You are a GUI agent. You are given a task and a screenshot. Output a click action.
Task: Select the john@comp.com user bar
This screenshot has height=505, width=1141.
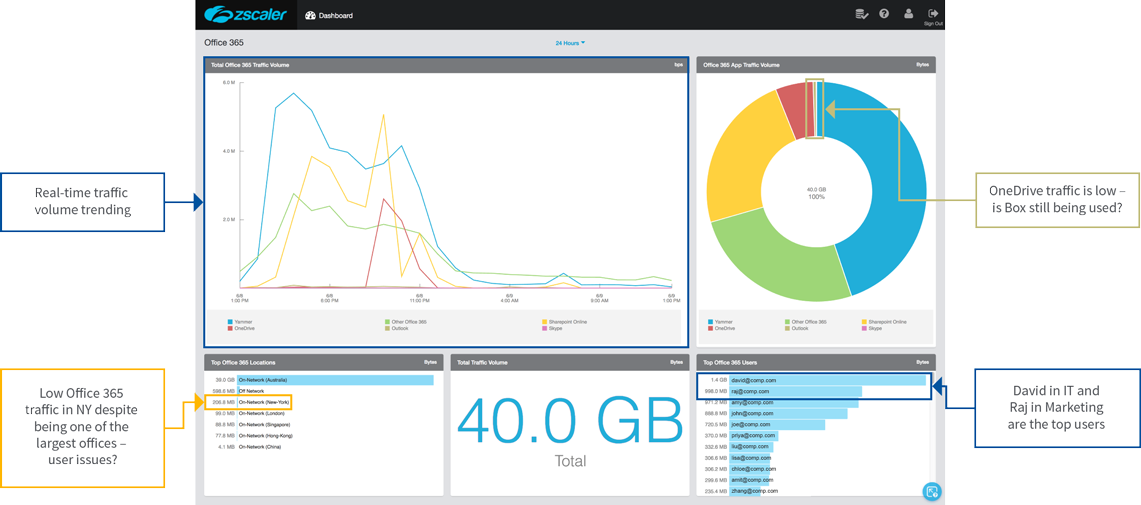pyautogui.click(x=789, y=413)
